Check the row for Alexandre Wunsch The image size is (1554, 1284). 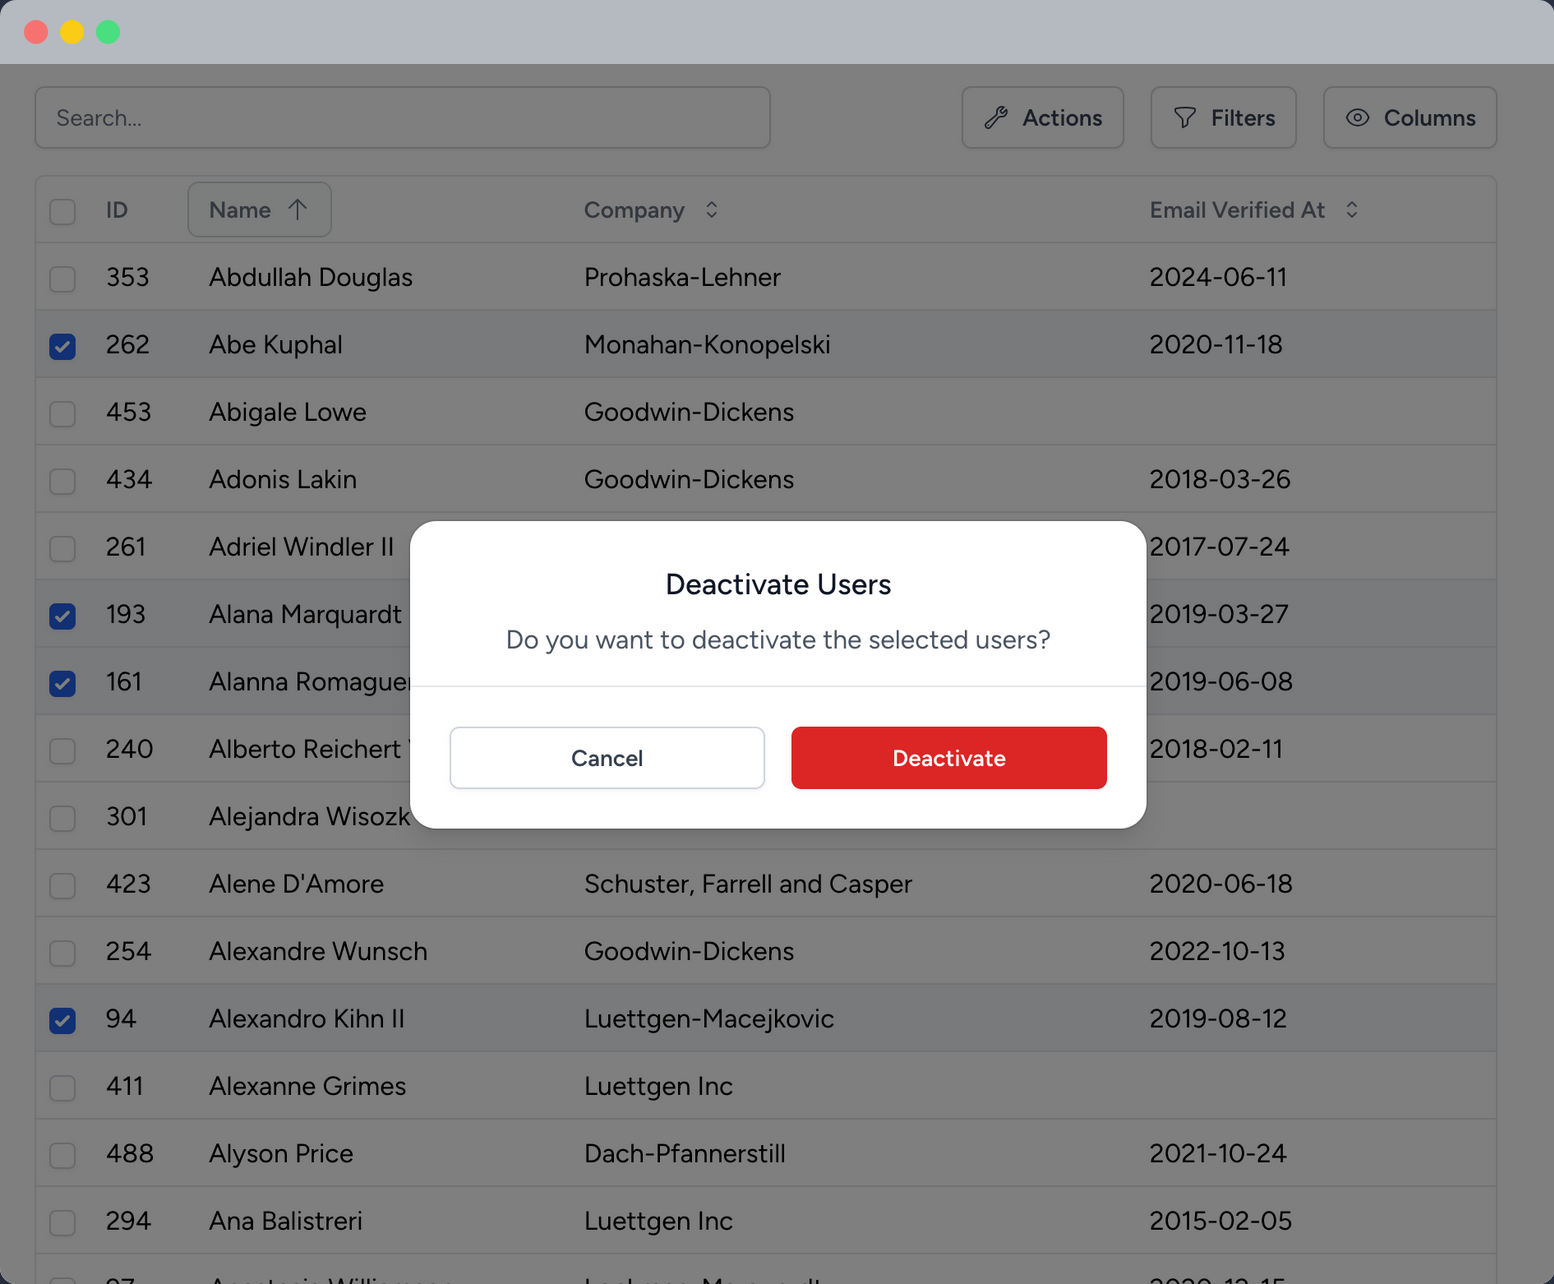[x=63, y=952]
